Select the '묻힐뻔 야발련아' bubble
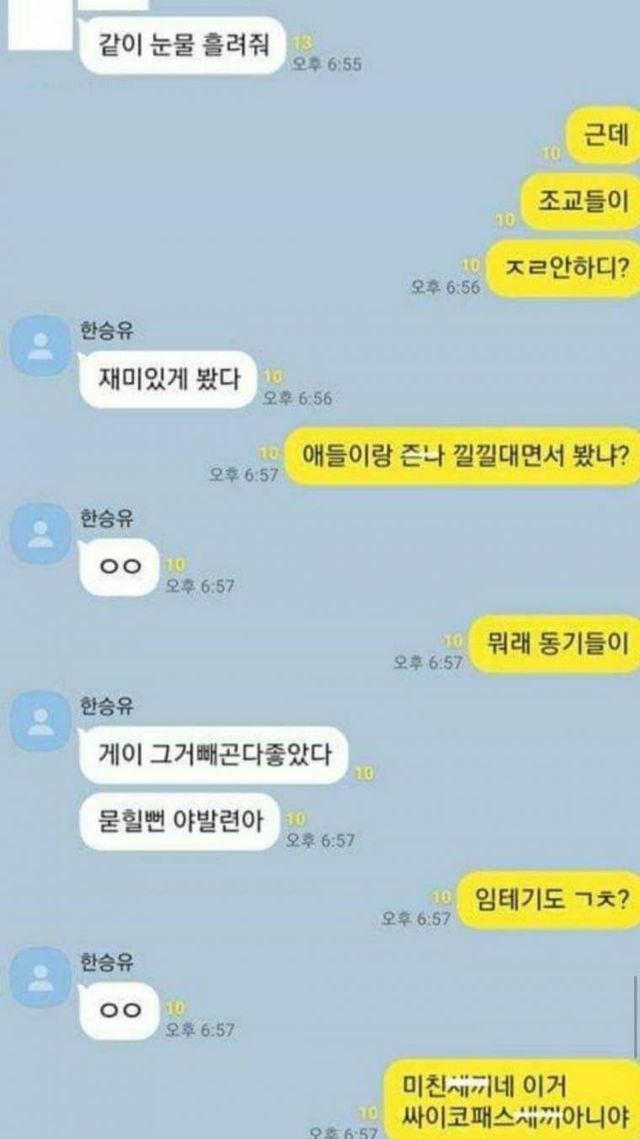Screen dimensions: 640x1139 point(180,822)
